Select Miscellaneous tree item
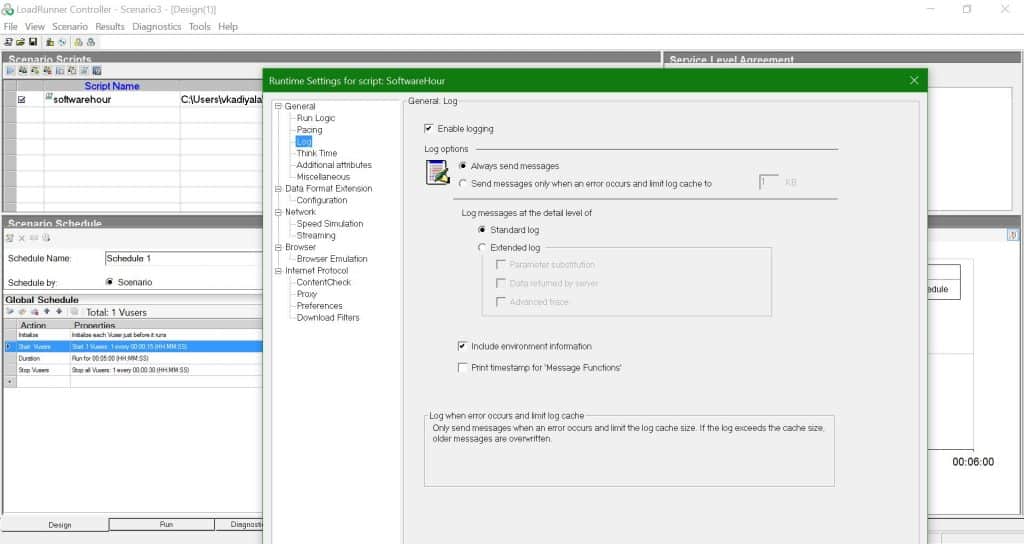Screen dimensions: 1024x544 (x=323, y=176)
